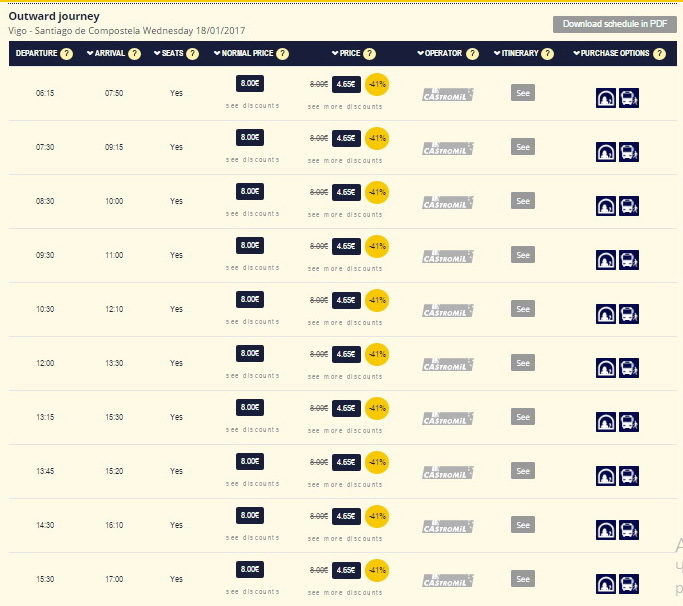The width and height of the screenshot is (683, 606).
Task: Click help icon next to Departure header
Action: click(67, 54)
